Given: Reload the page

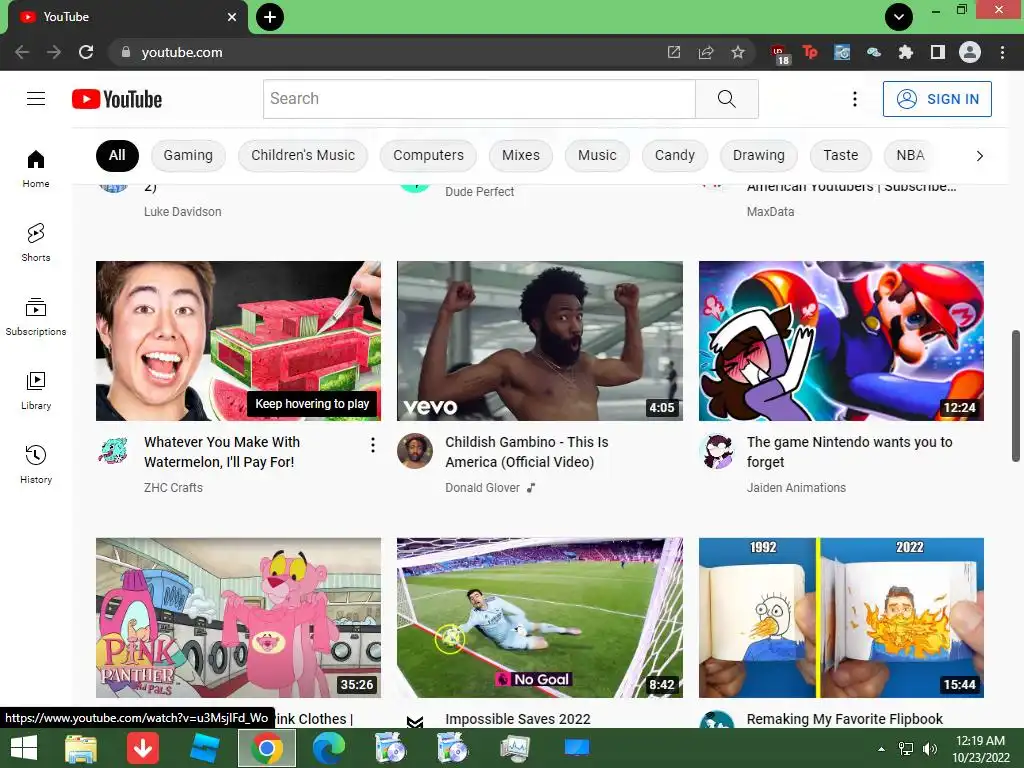Looking at the screenshot, I should click(x=86, y=52).
